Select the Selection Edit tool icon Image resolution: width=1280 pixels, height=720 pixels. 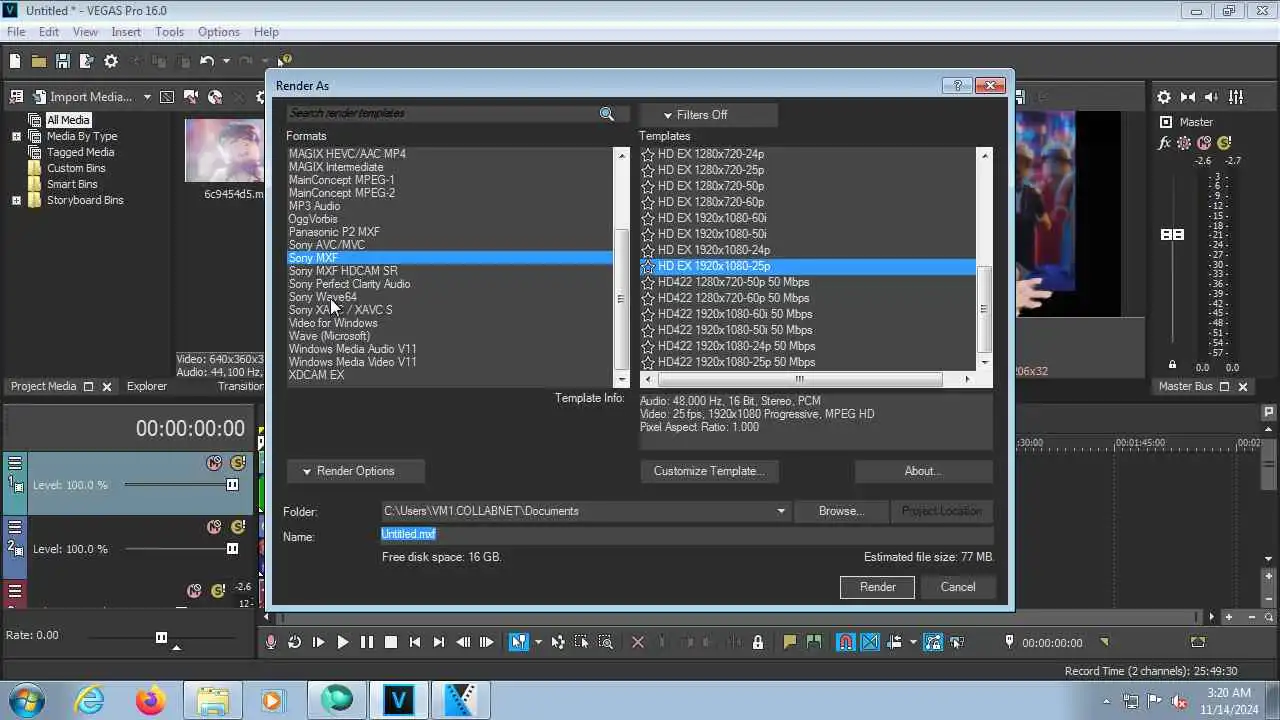582,642
